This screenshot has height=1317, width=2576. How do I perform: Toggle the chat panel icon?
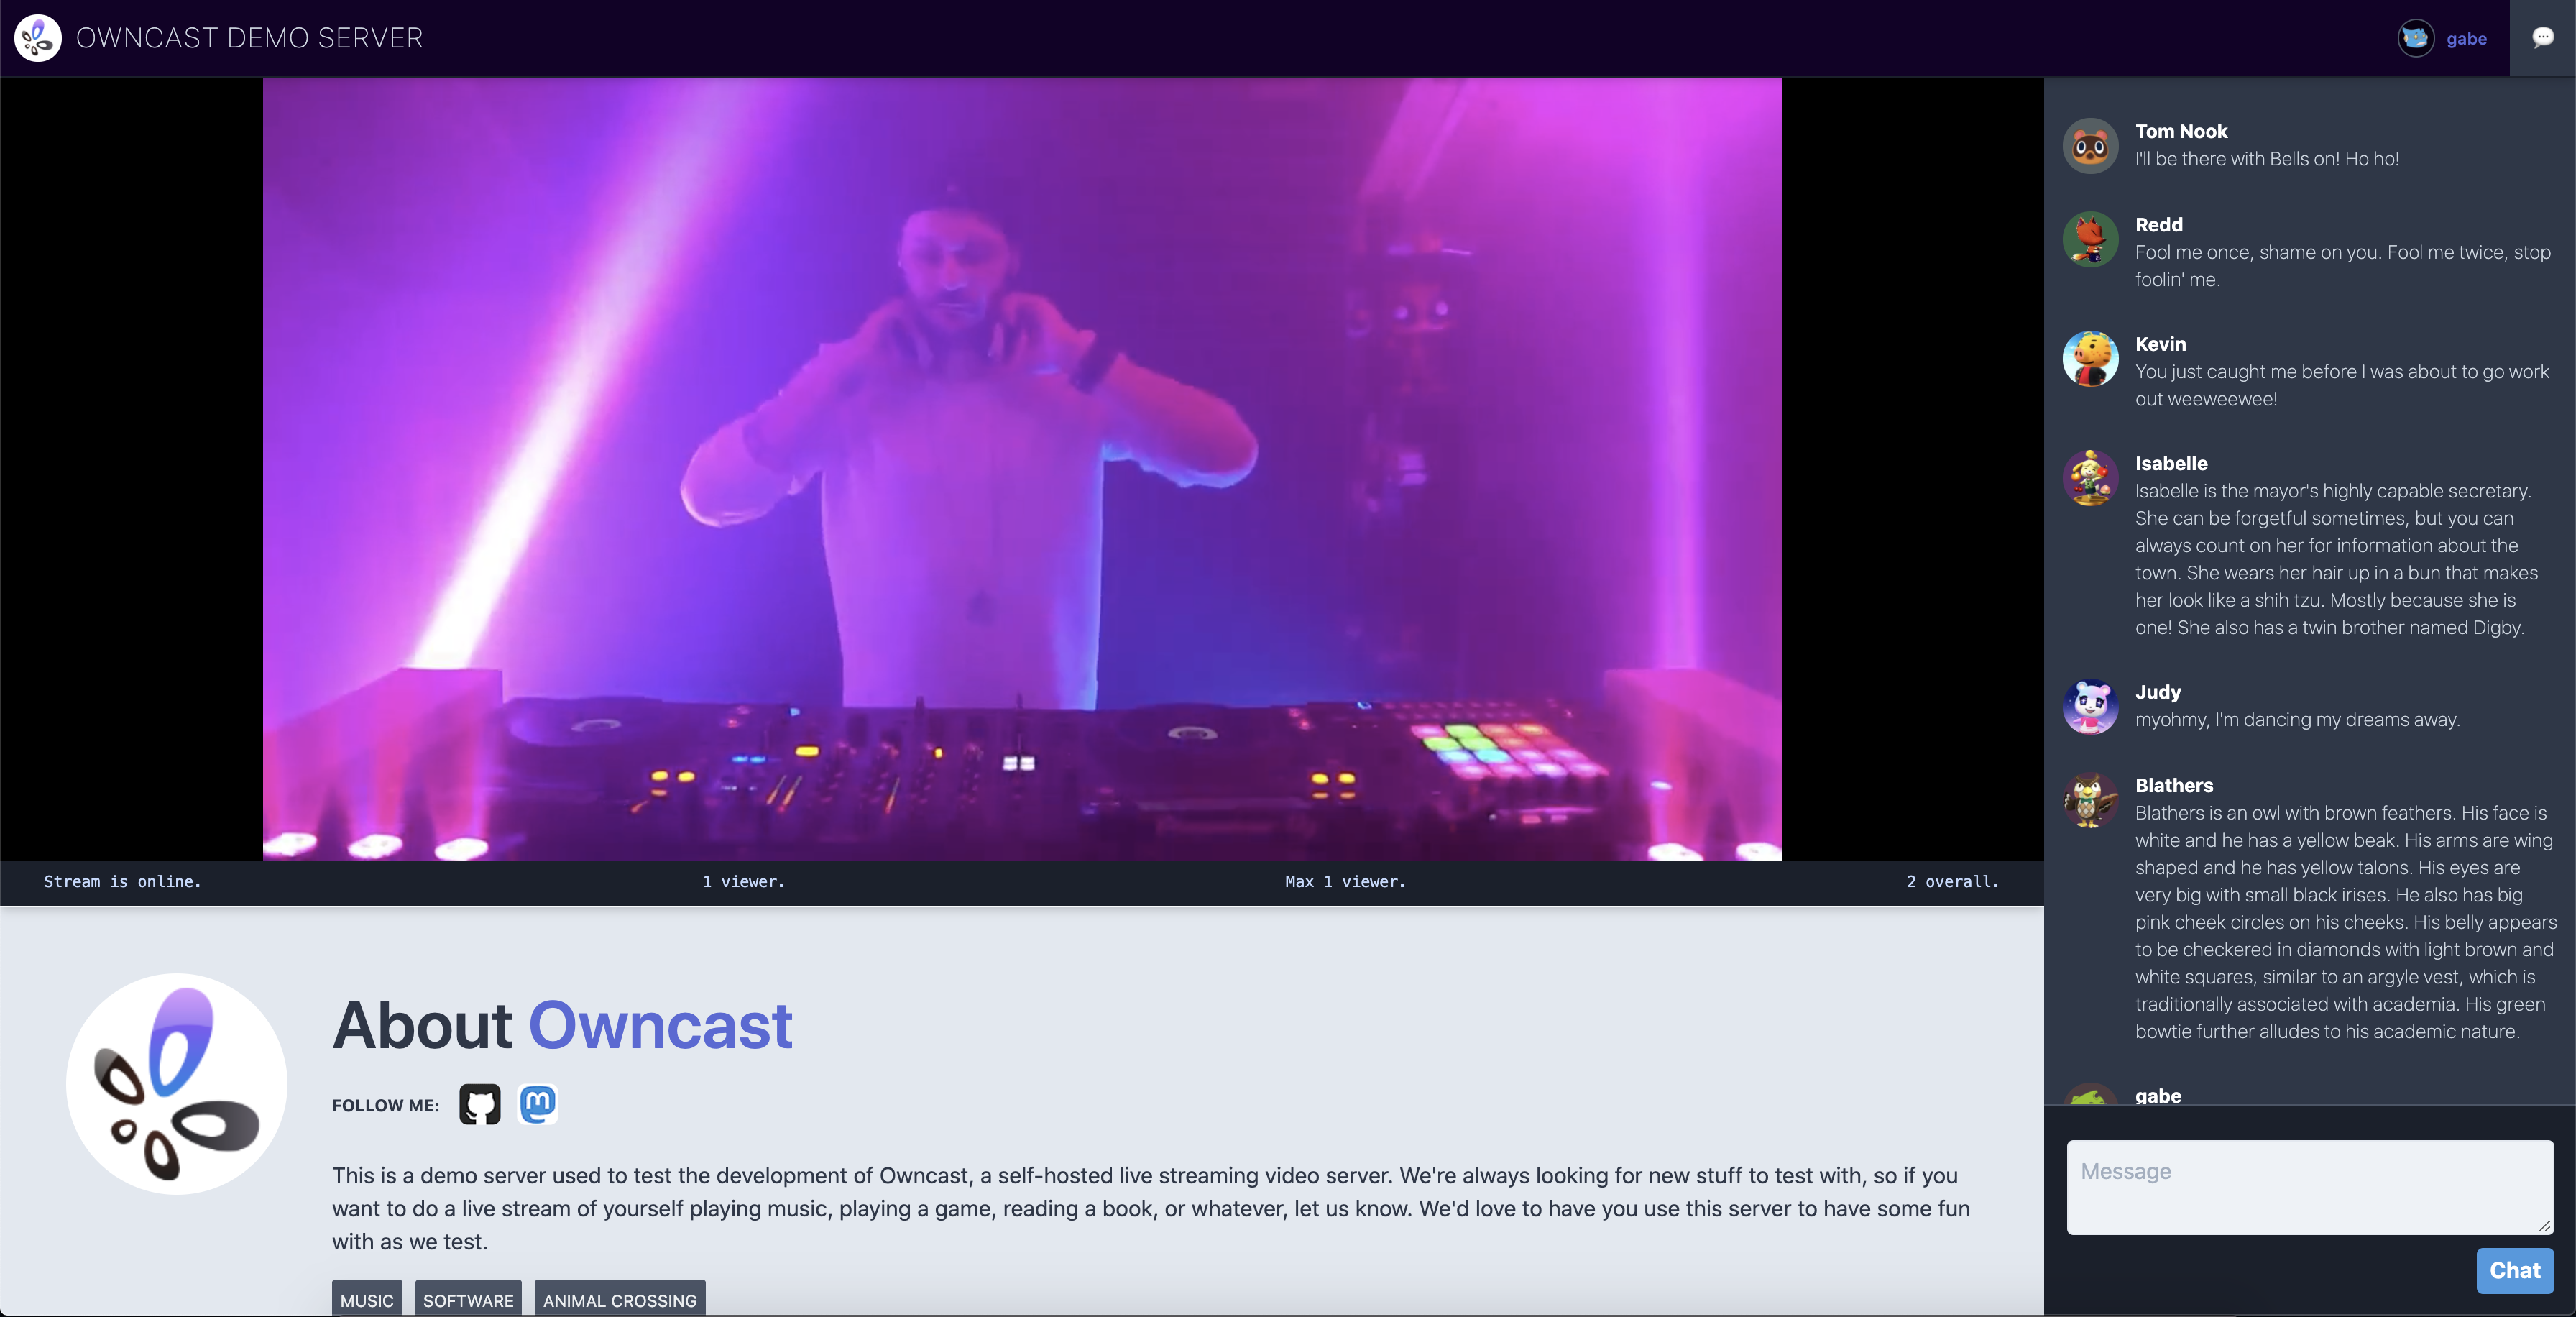click(x=2542, y=38)
